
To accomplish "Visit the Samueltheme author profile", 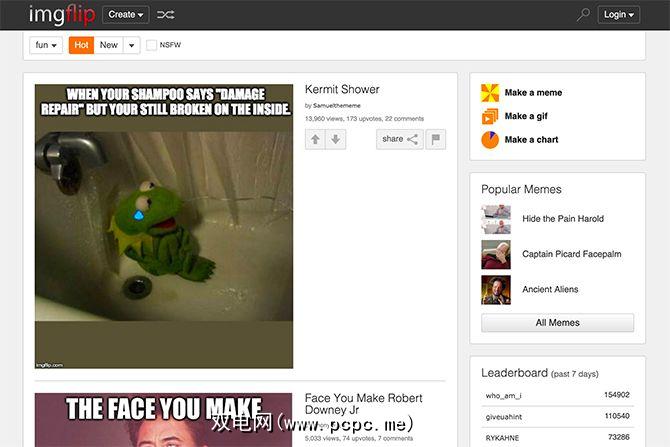I will tap(337, 106).
